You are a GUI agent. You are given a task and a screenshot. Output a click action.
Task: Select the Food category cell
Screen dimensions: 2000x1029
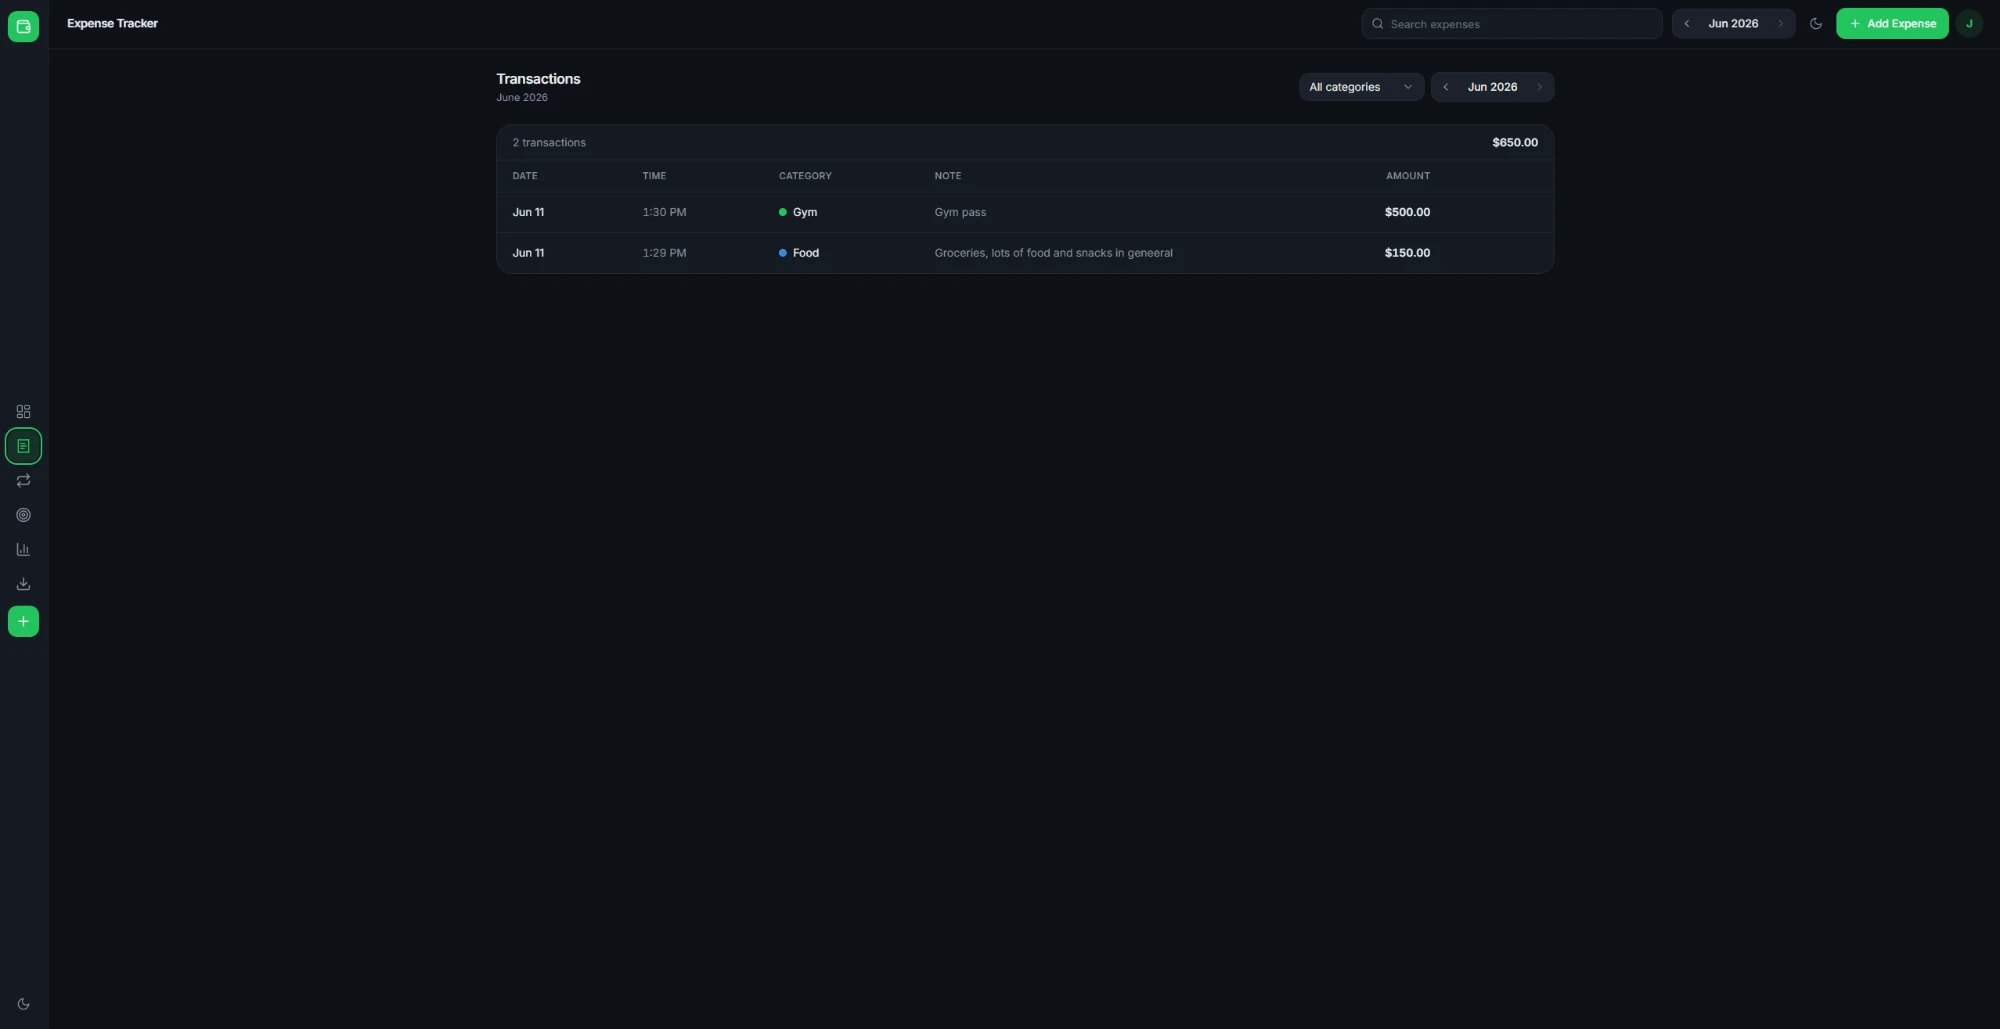click(799, 253)
